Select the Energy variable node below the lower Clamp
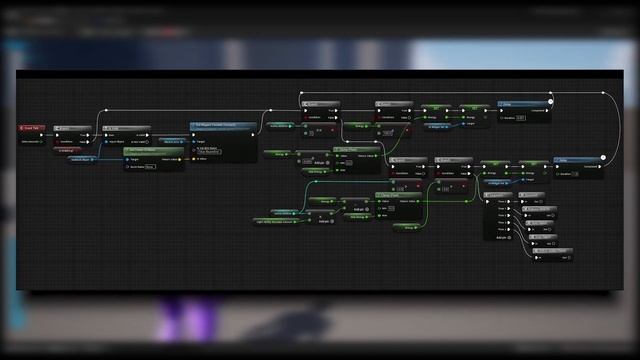Viewport: 640px width, 360px height. point(407,228)
